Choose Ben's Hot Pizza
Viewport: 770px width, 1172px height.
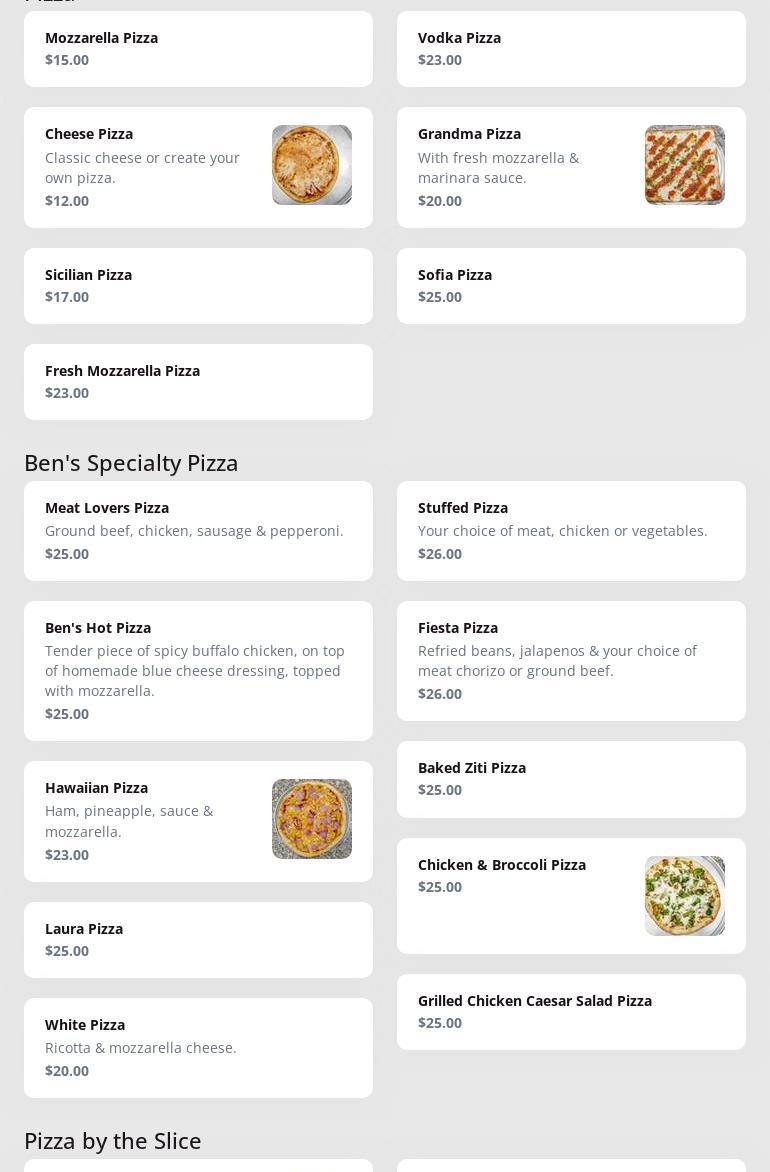[198, 671]
